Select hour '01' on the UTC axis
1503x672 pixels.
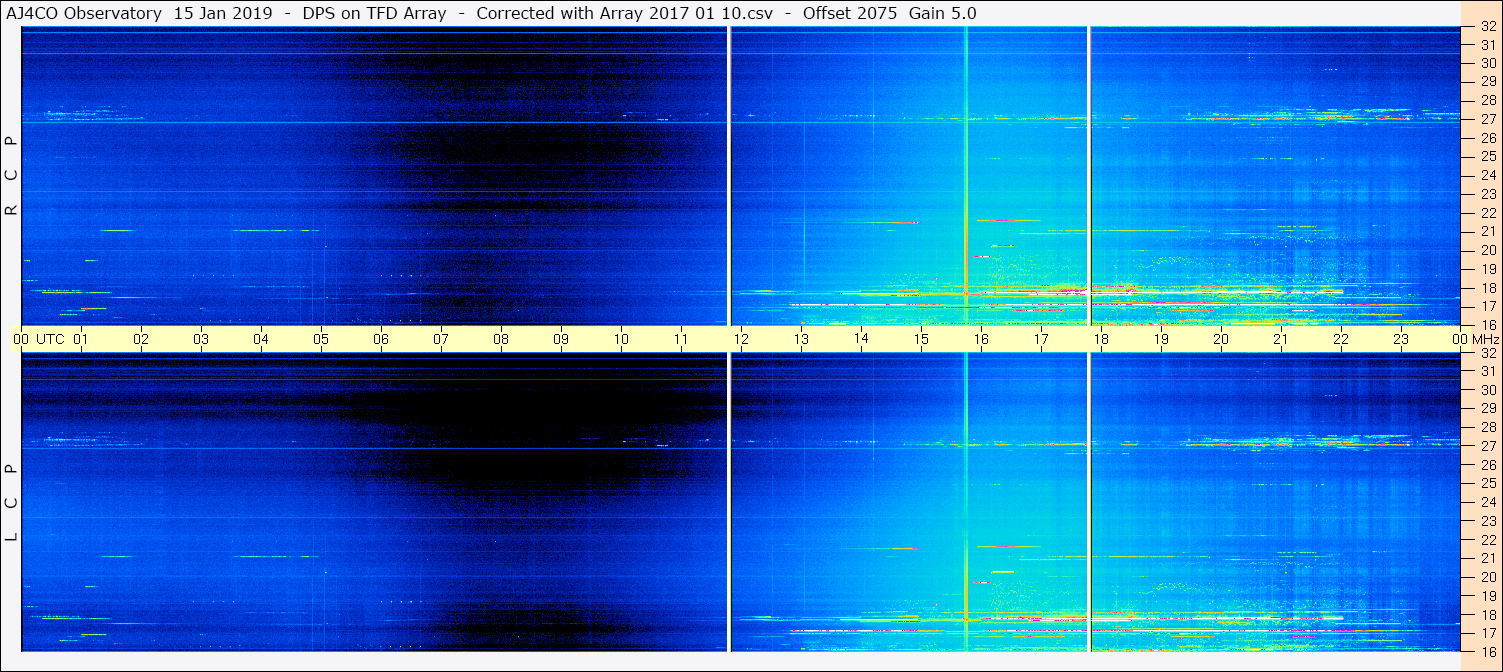(x=81, y=339)
